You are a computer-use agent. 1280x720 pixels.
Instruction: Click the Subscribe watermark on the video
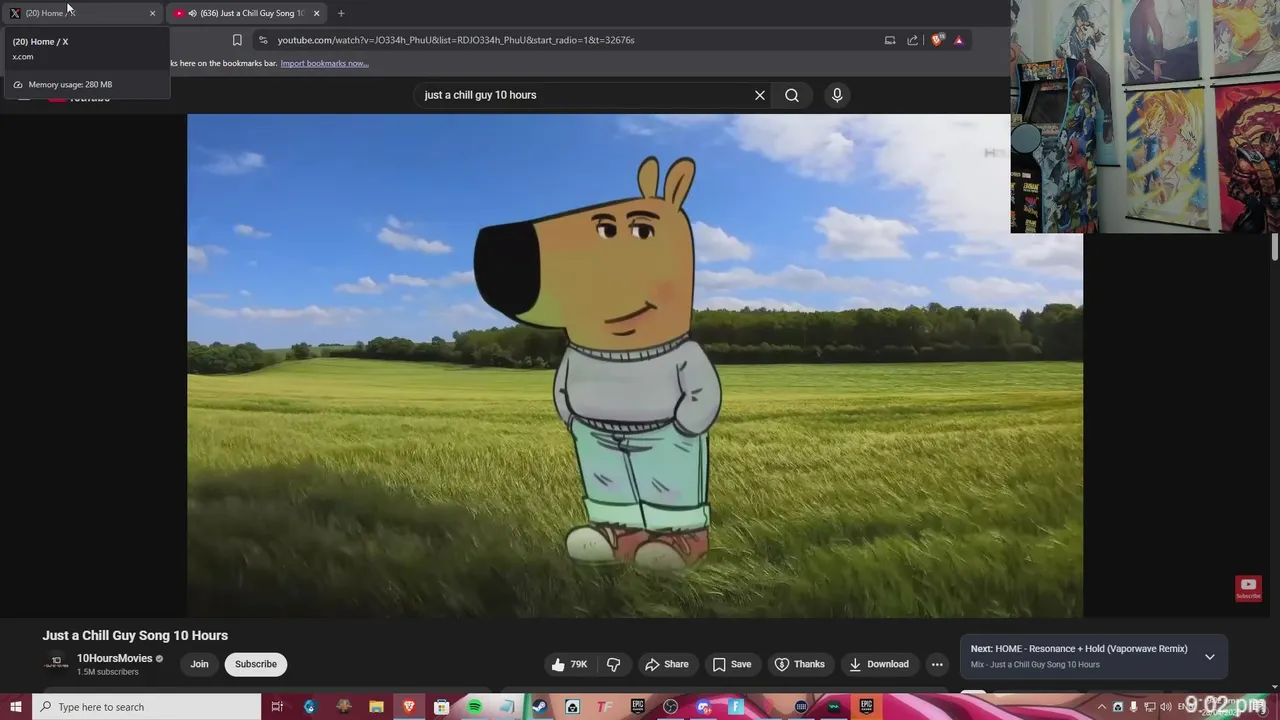pos(1248,588)
